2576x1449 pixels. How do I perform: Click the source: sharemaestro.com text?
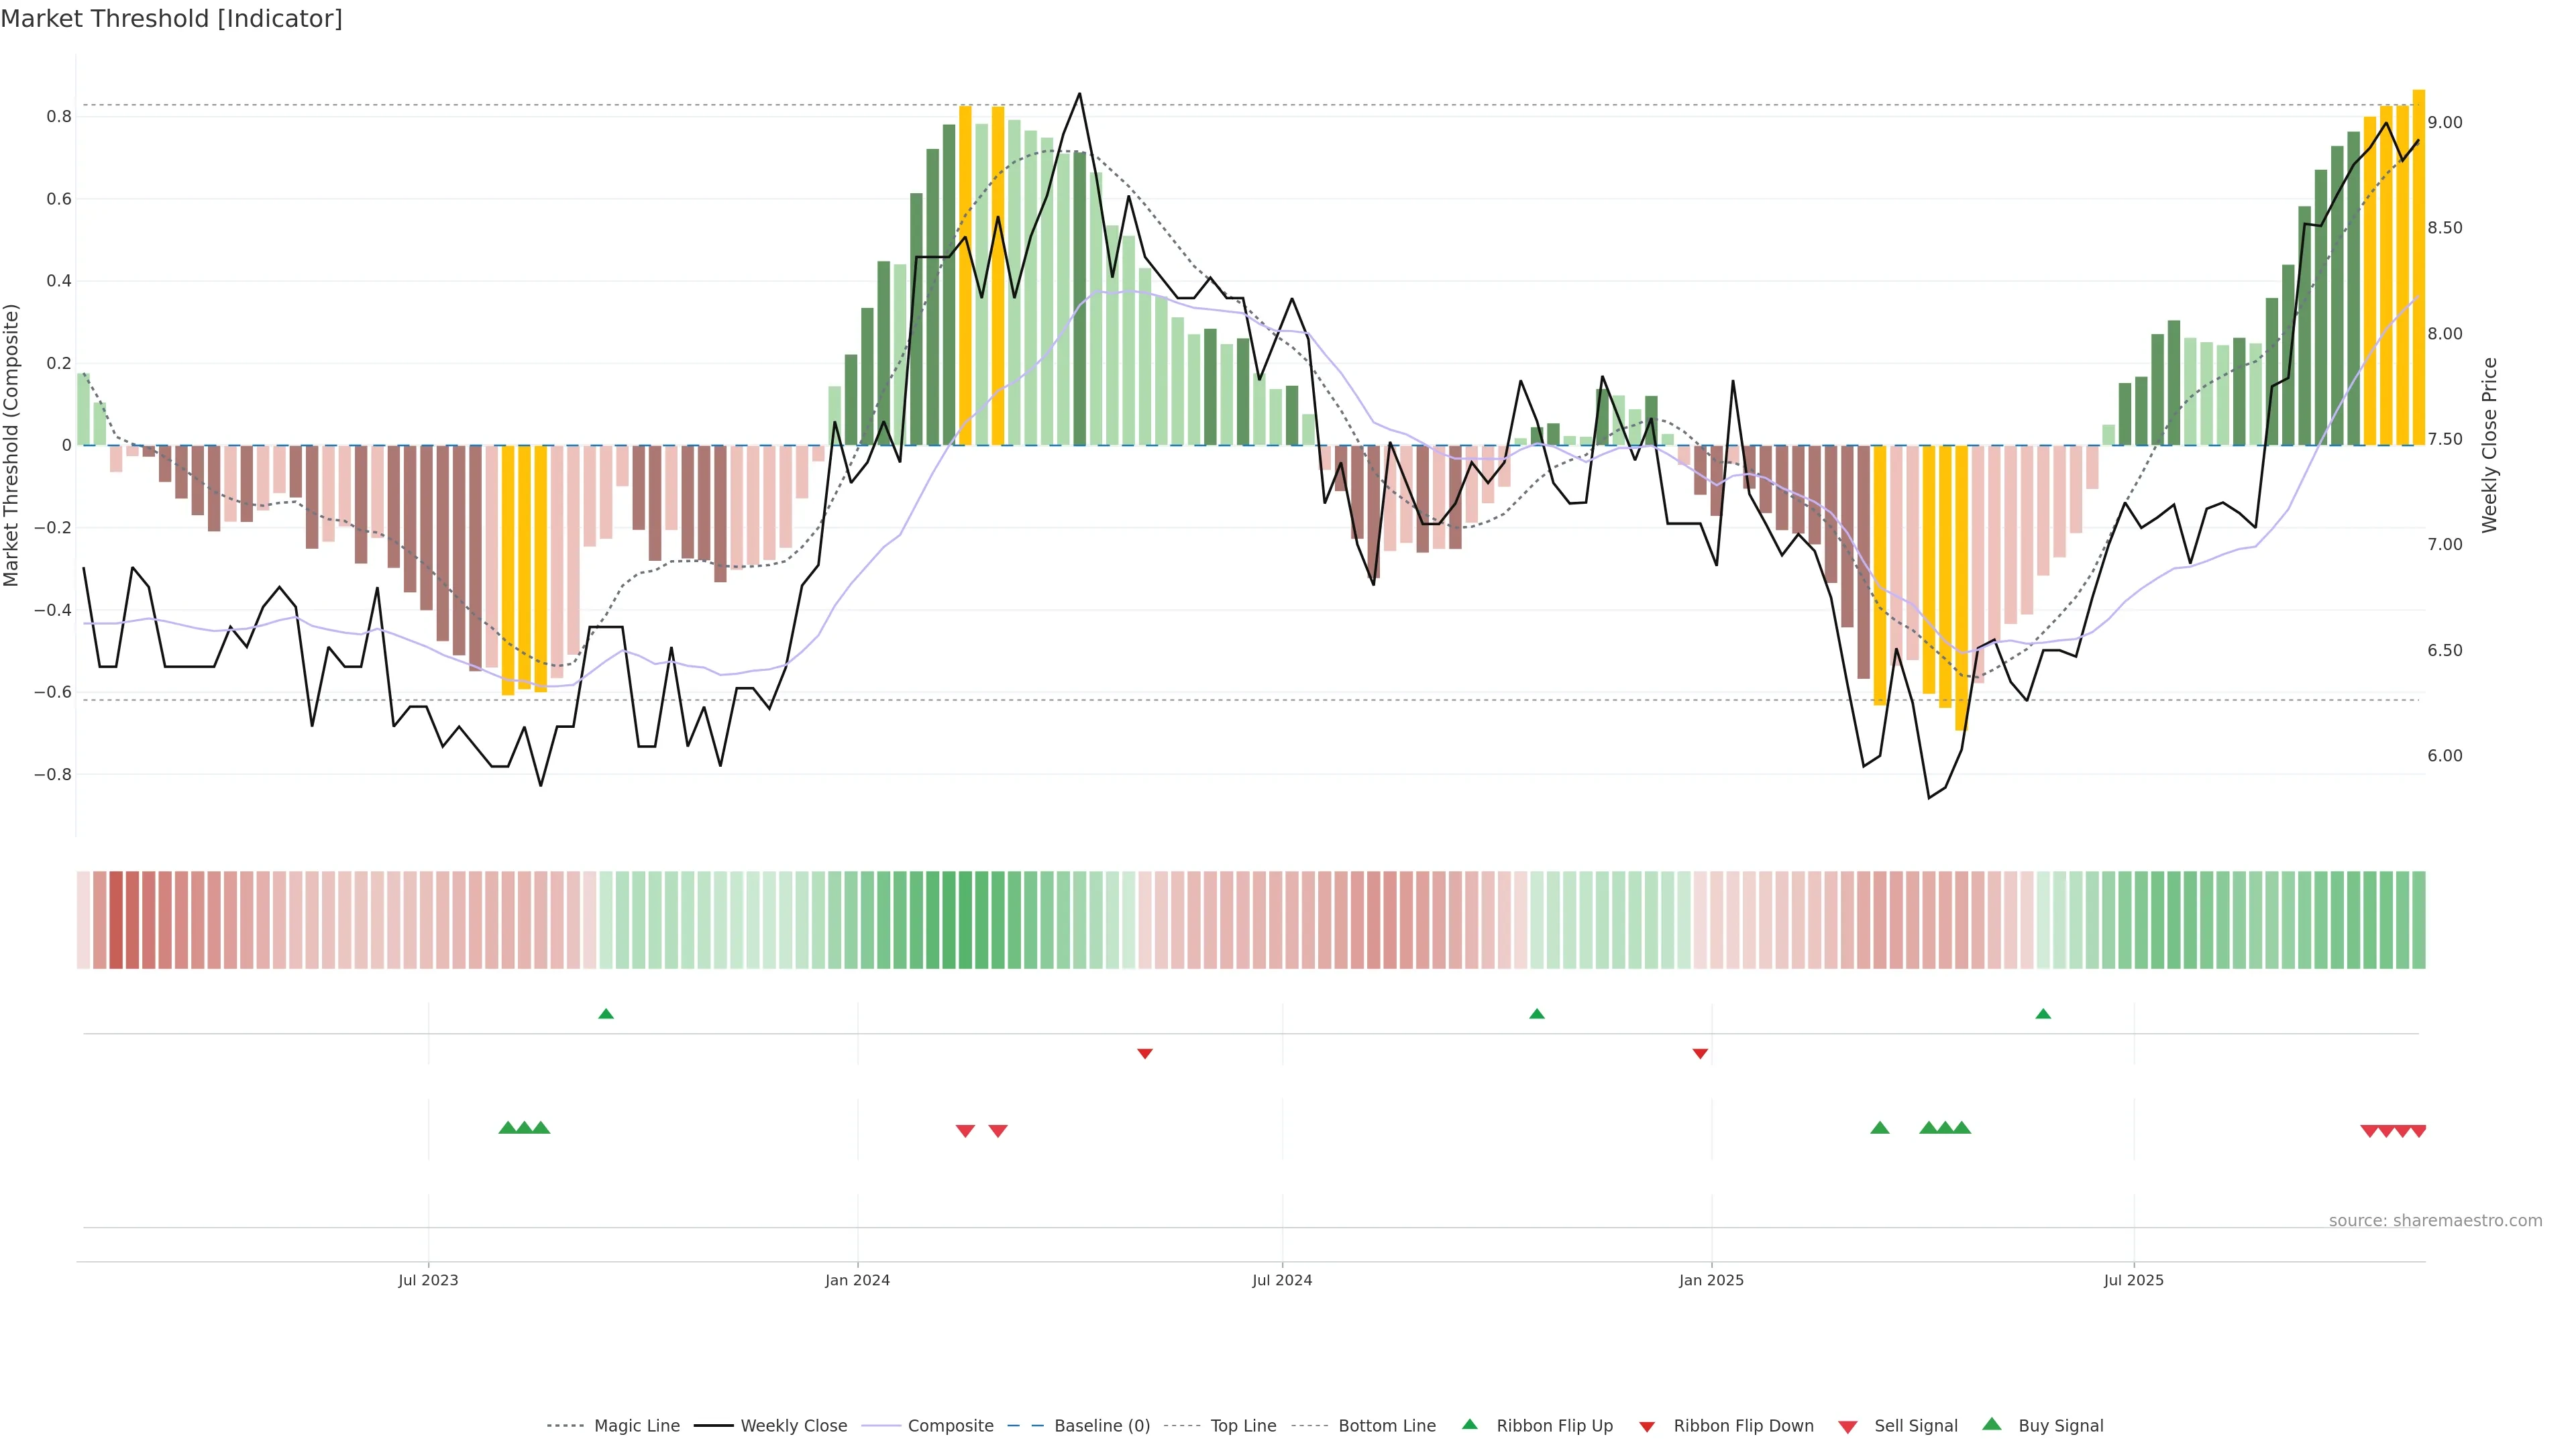coord(2435,1220)
